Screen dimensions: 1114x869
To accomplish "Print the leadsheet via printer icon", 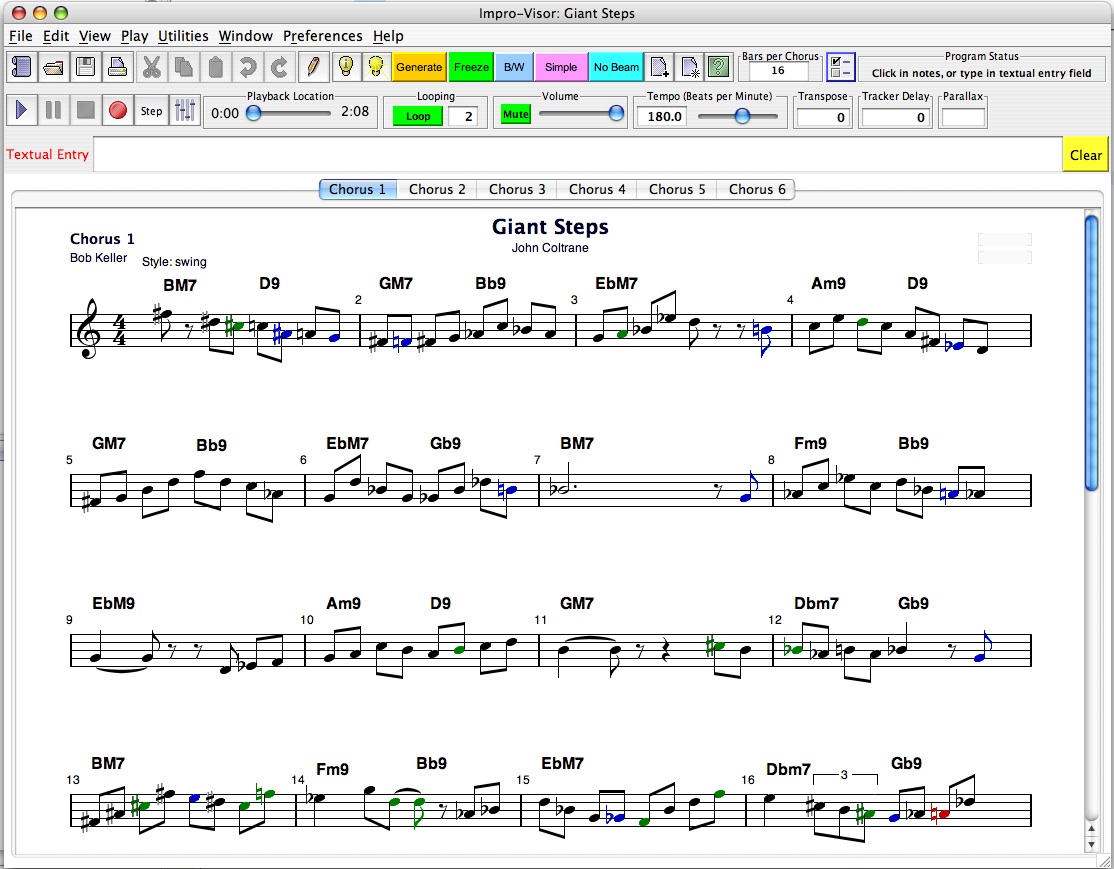I will pyautogui.click(x=117, y=68).
